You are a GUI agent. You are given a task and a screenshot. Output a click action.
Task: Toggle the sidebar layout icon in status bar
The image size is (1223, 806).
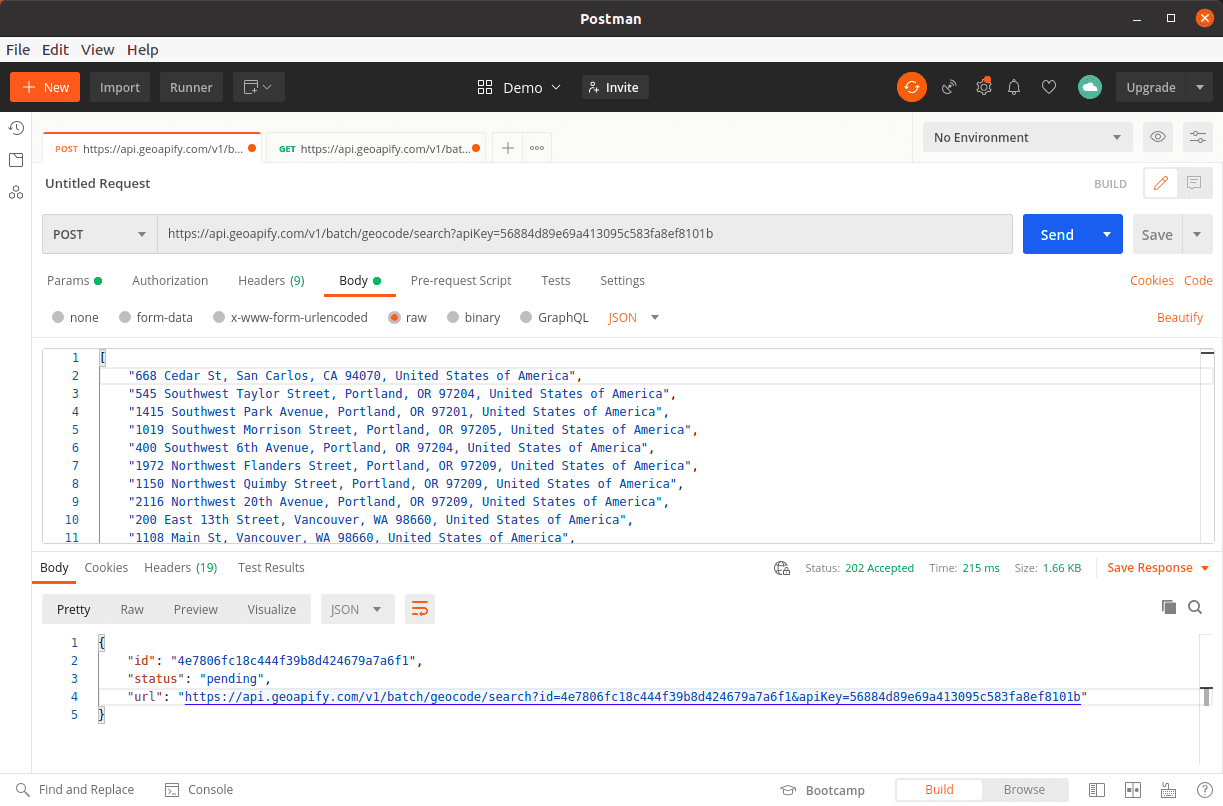[1097, 790]
